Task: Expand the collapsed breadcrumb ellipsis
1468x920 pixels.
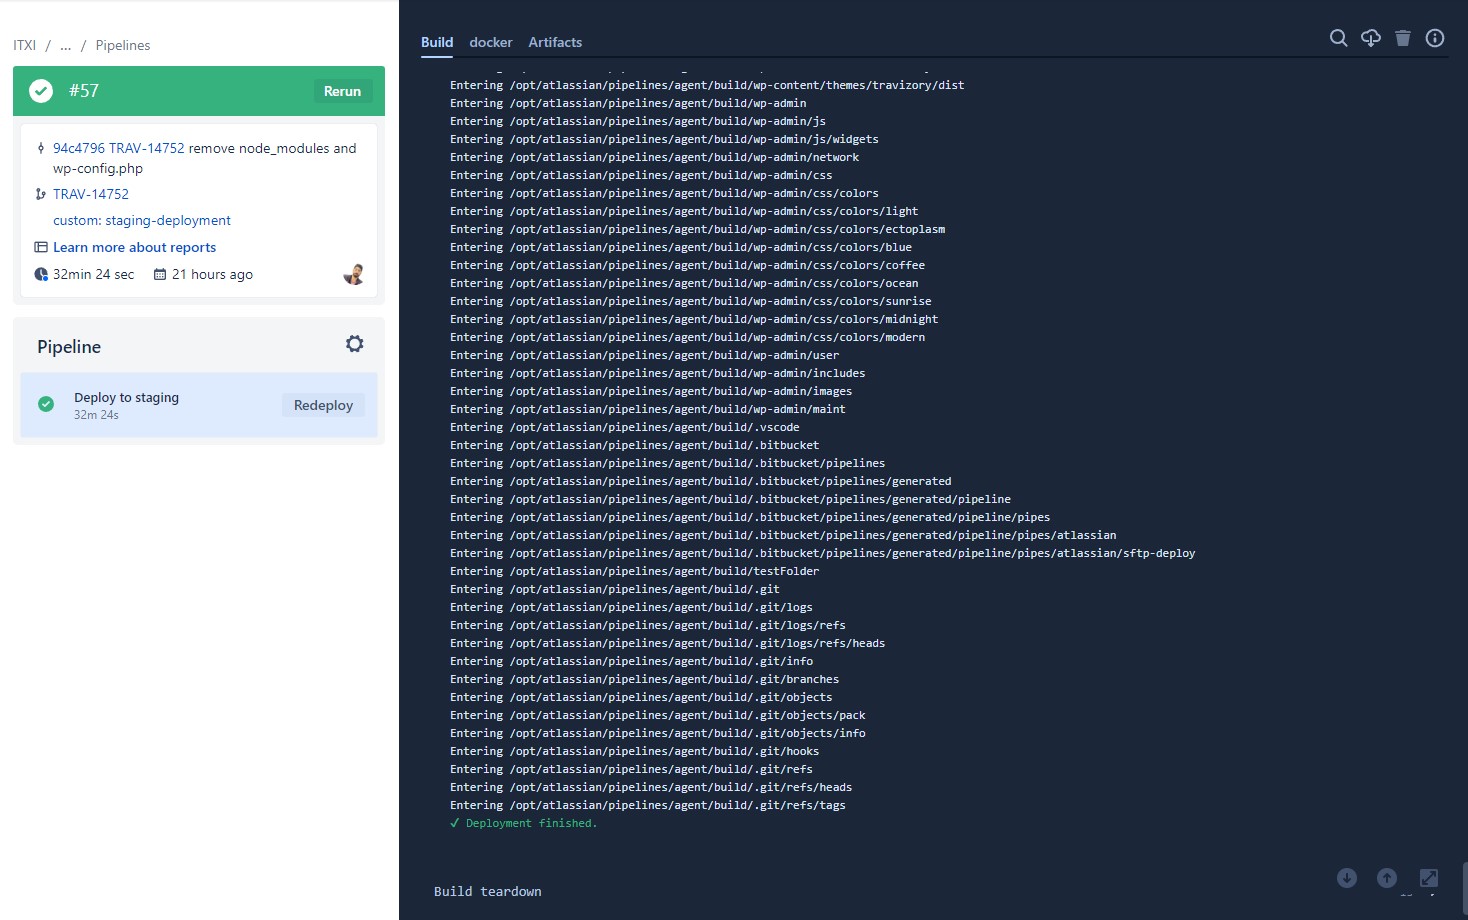Action: pos(64,45)
